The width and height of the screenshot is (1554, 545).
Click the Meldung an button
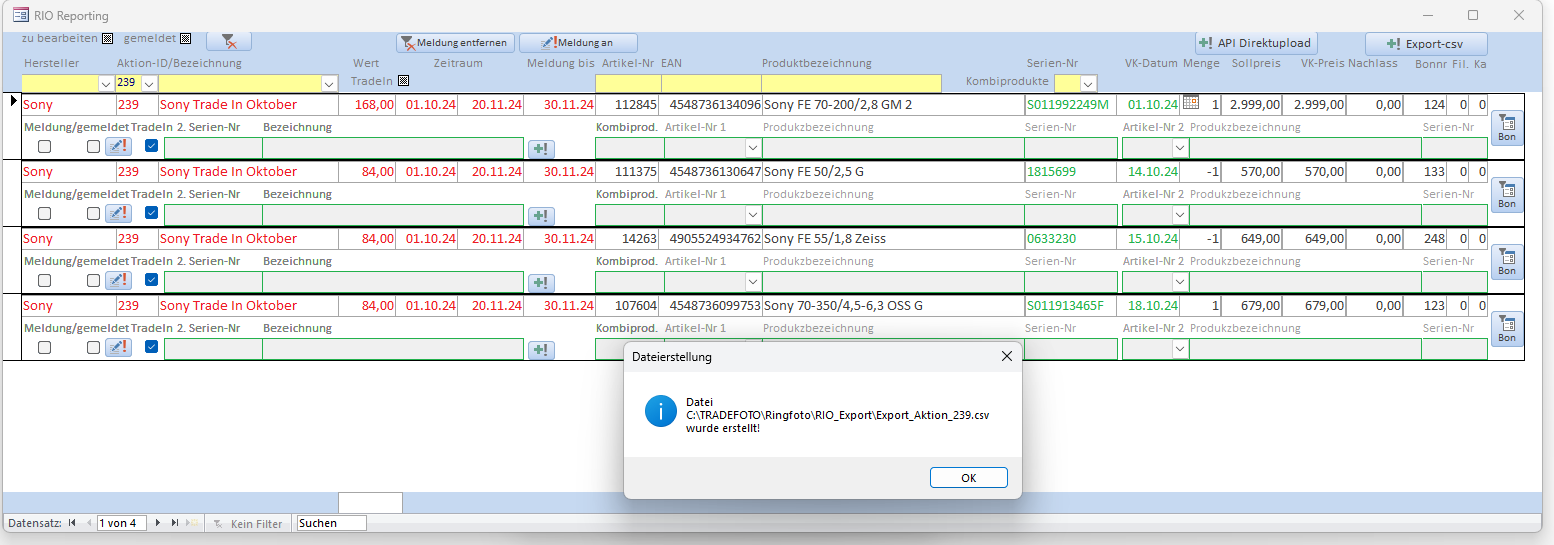[578, 43]
